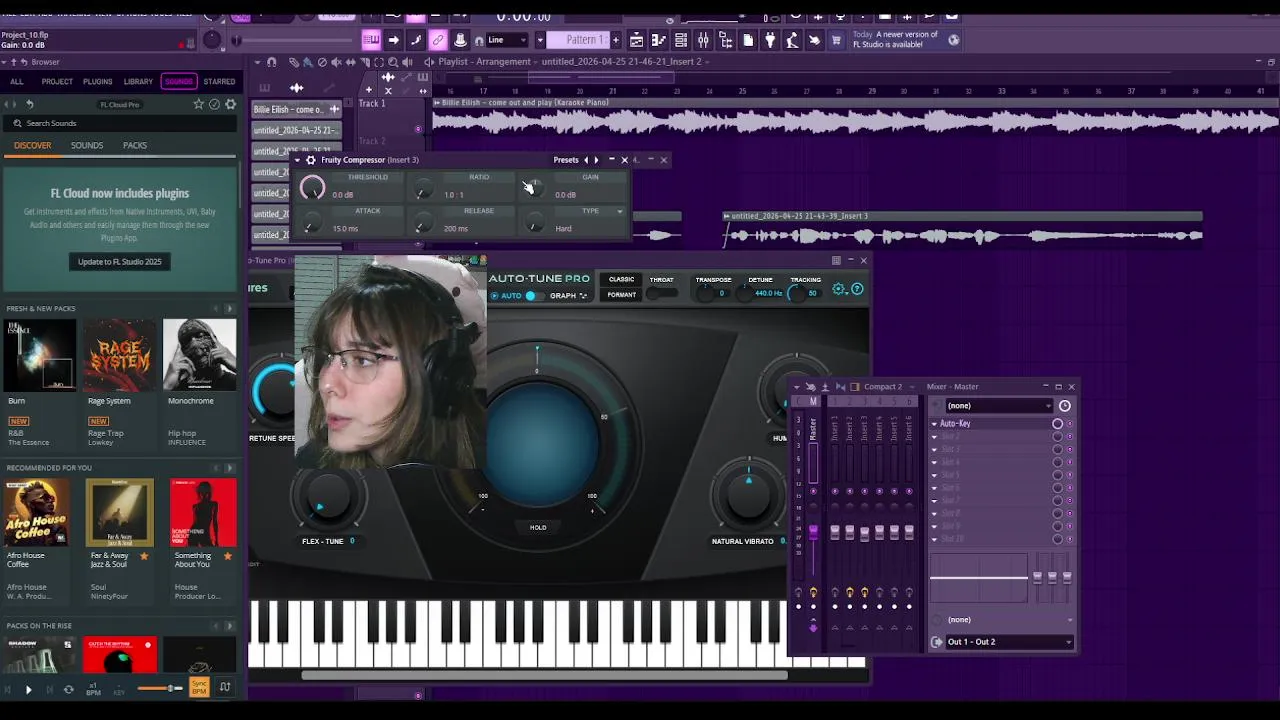Select the playlist mute tool
1280x720 pixels.
pos(336,62)
